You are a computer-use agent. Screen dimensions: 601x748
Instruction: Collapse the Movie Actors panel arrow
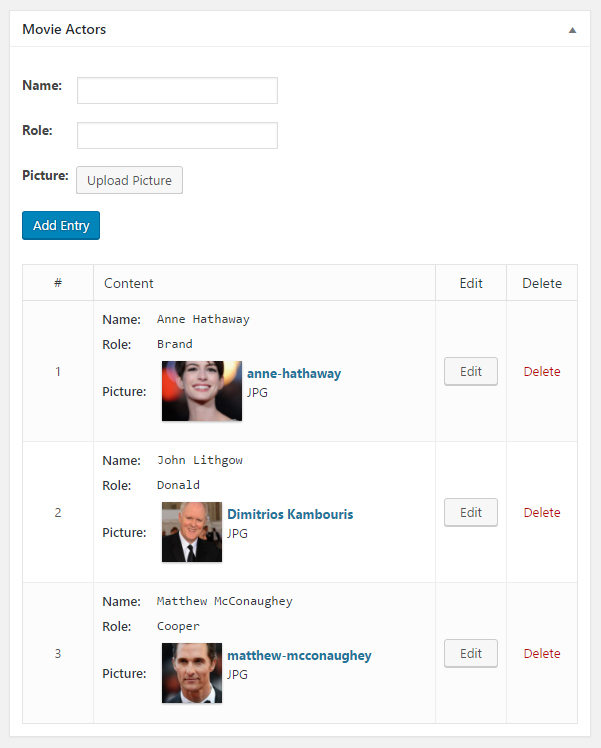[572, 30]
